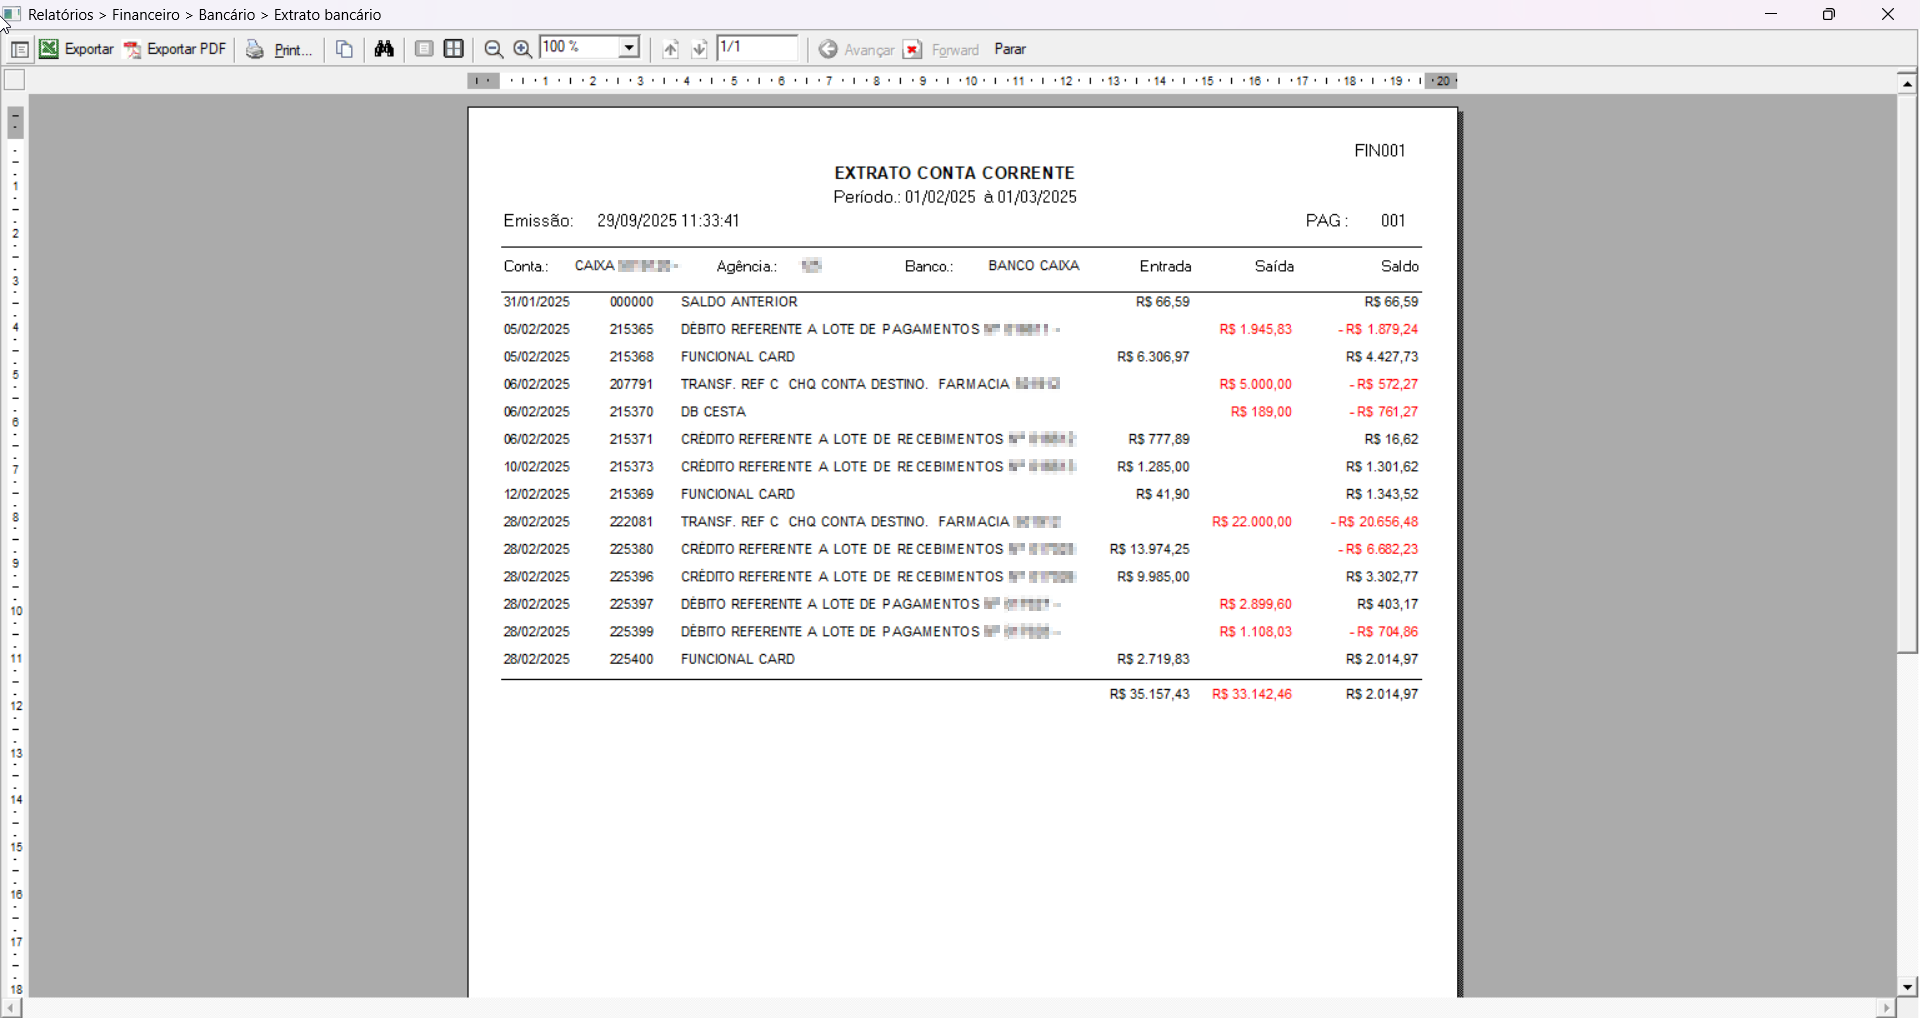Click the vertical scrollbar down arrow

click(x=1908, y=987)
